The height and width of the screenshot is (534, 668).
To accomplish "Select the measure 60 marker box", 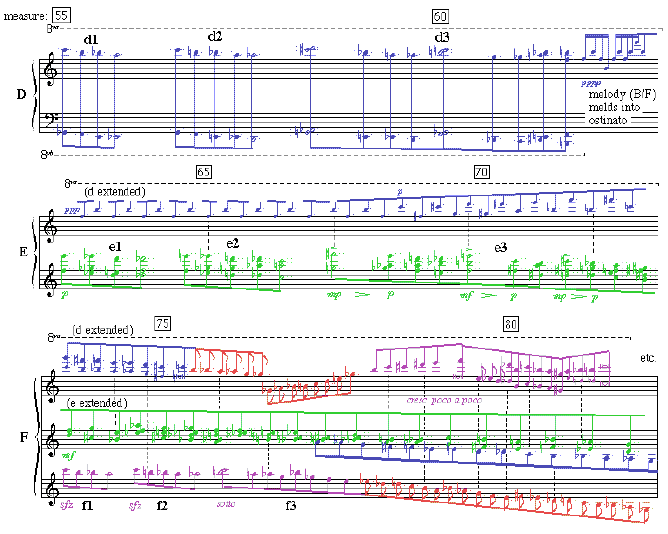I will click(441, 15).
